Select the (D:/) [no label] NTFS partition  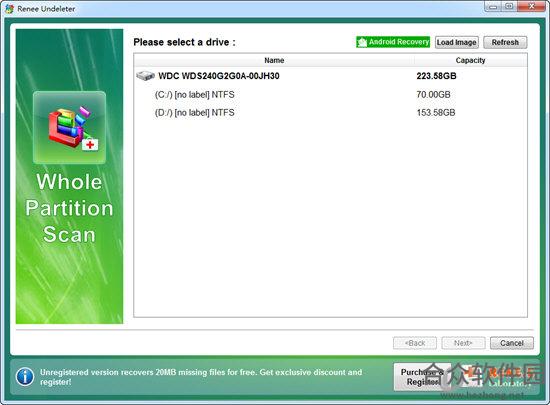(x=330, y=113)
